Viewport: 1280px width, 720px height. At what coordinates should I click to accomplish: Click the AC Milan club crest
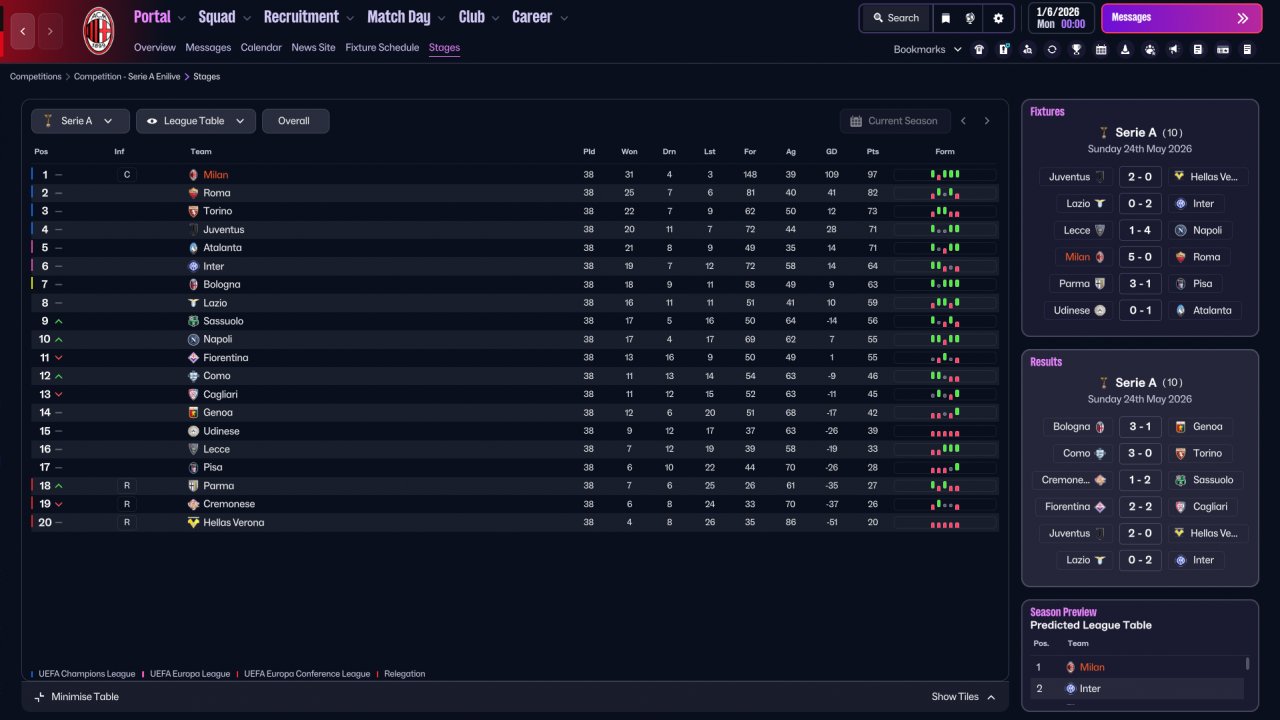click(x=98, y=31)
